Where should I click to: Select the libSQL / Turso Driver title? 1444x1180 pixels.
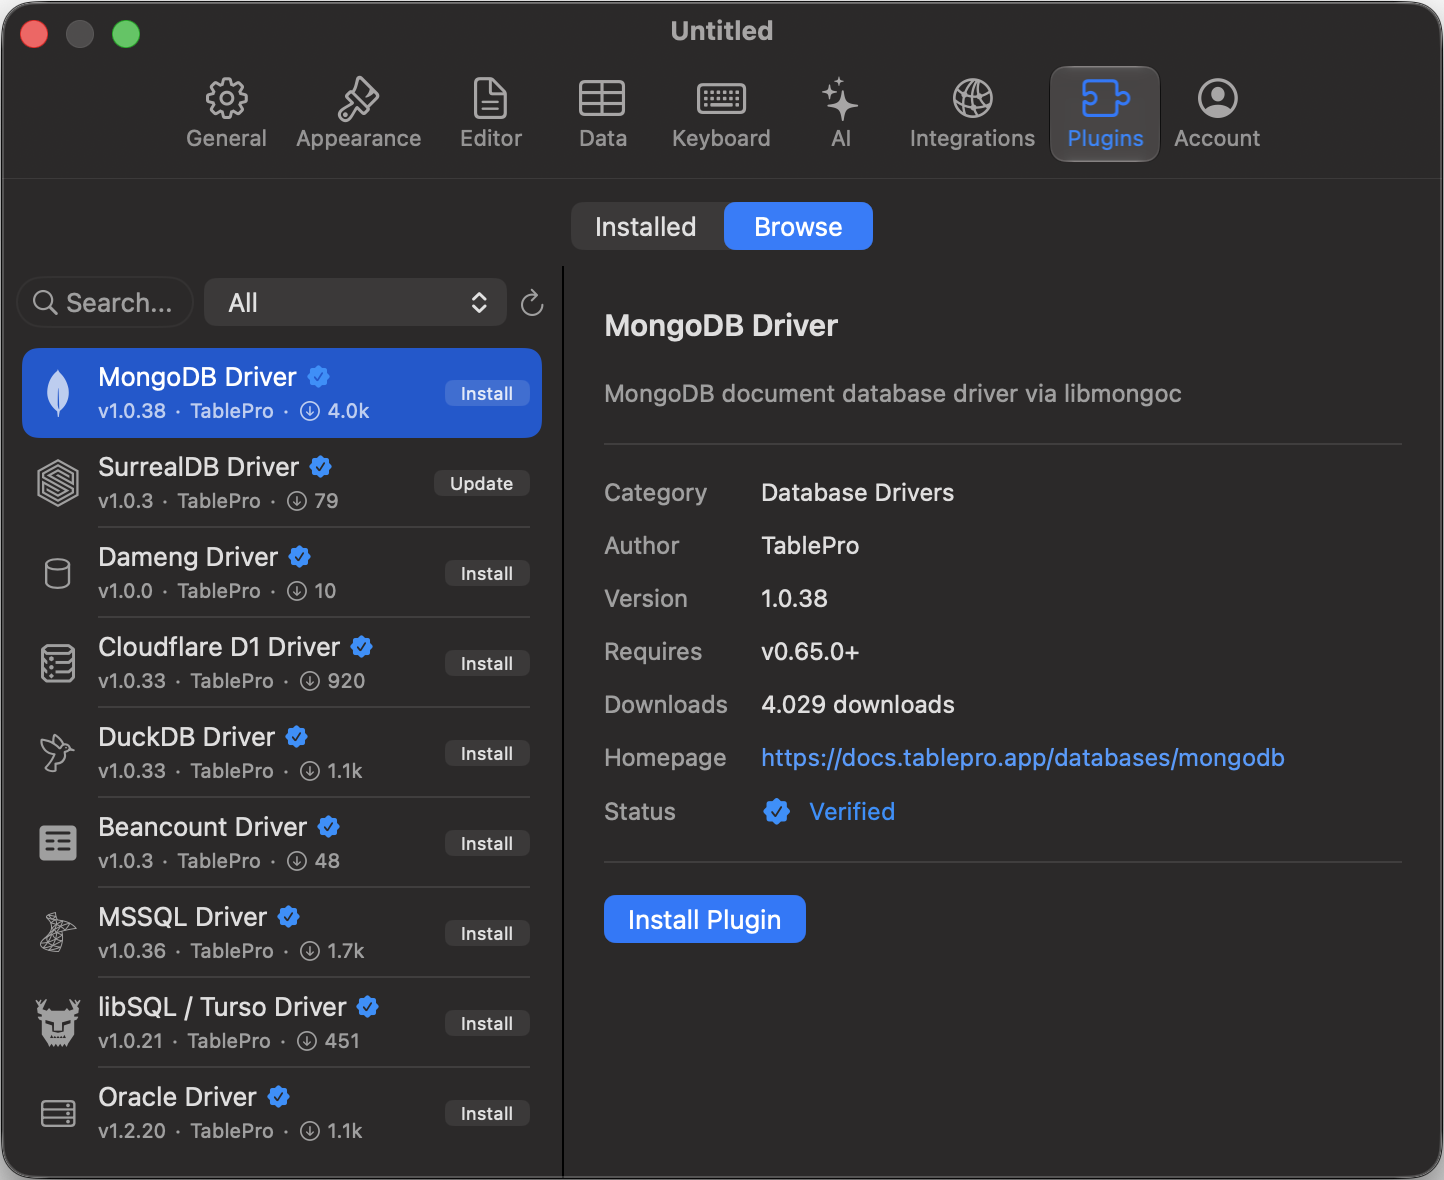[222, 1007]
